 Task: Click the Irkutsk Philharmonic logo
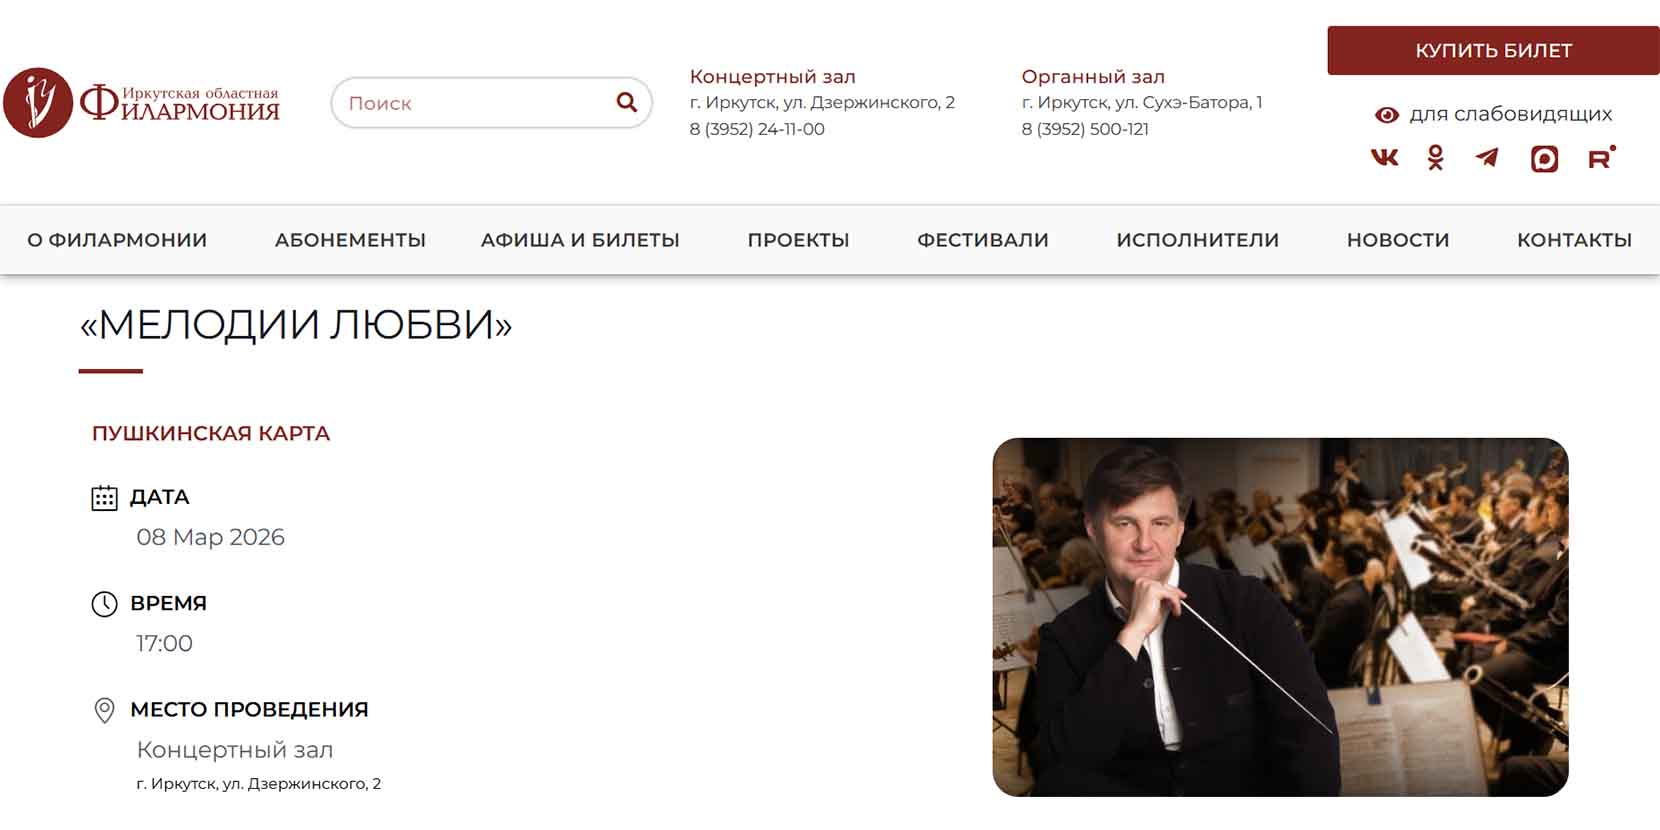(141, 102)
